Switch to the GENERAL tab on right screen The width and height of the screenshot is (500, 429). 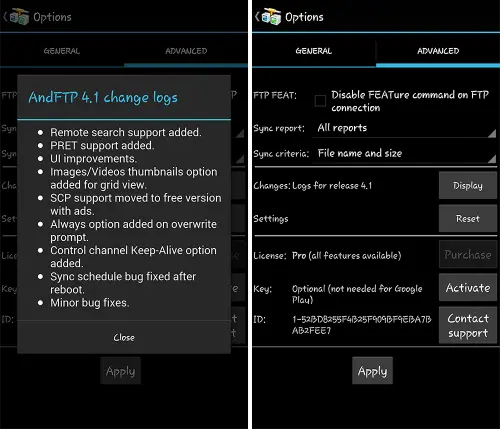point(314,51)
